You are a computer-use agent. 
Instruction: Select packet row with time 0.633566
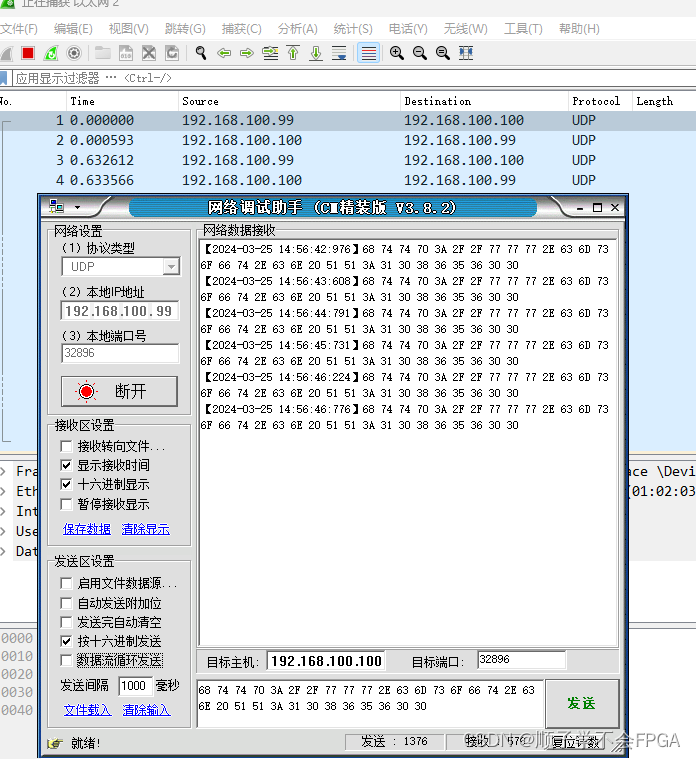click(x=348, y=180)
